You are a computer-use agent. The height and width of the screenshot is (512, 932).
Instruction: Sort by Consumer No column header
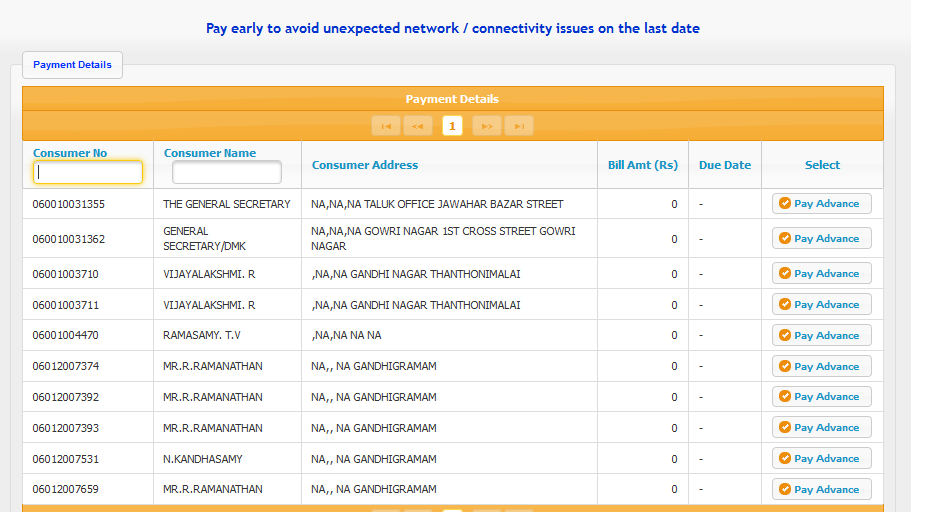coord(70,153)
